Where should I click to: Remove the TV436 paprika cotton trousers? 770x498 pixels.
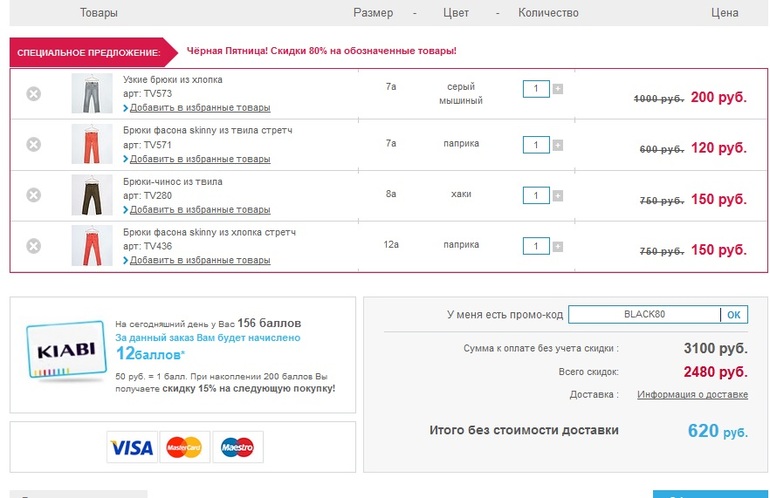tap(33, 246)
